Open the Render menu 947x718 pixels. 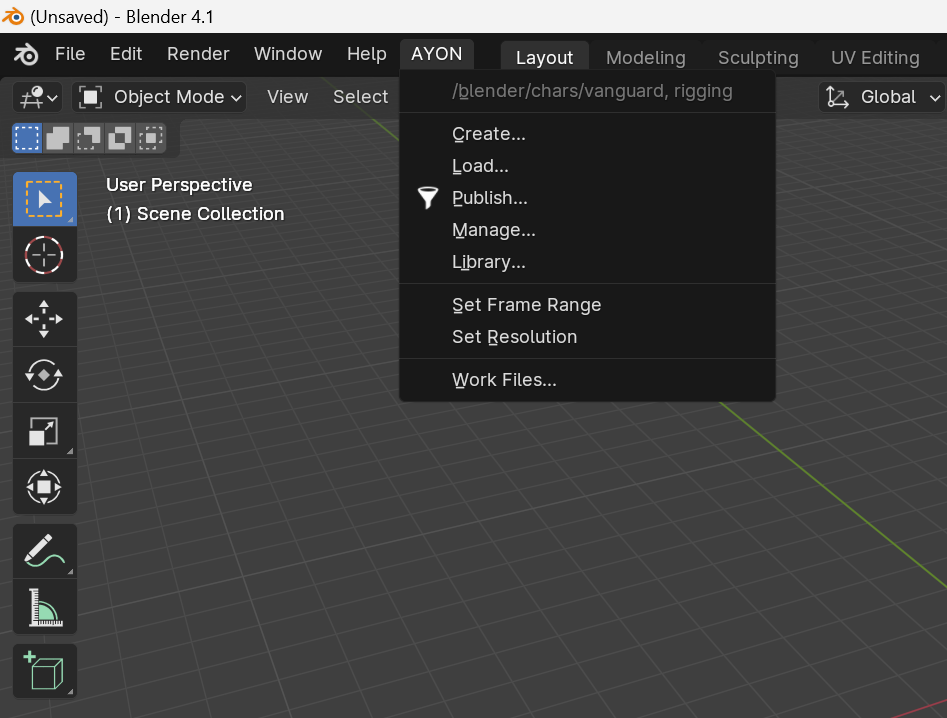point(198,54)
